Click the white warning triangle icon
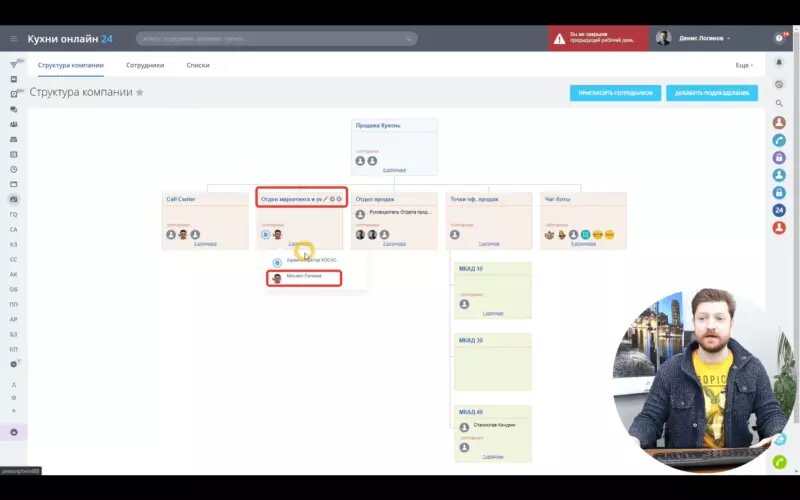Viewport: 800px width, 500px height. (560, 39)
